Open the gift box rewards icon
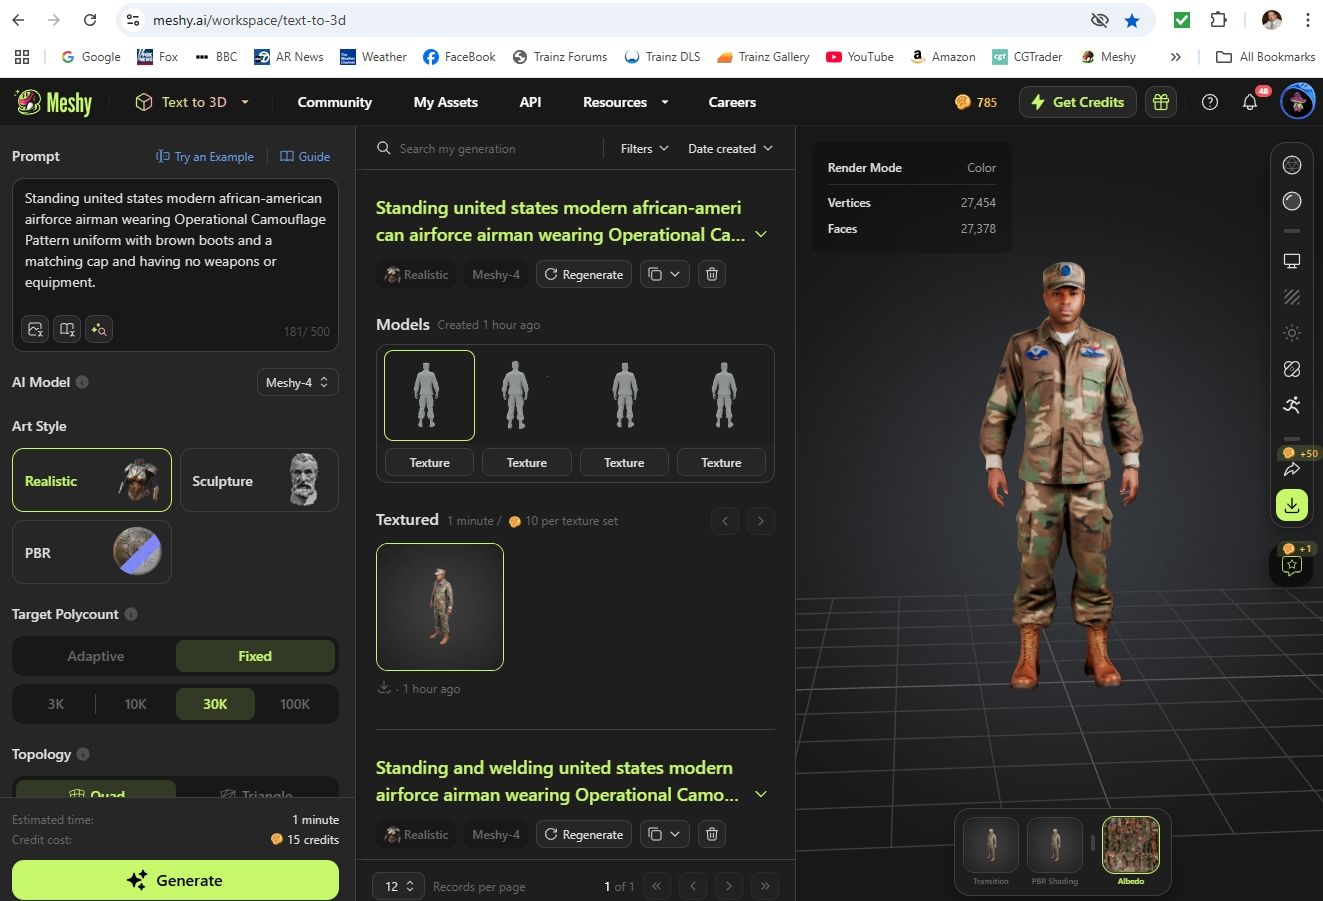Viewport: 1323px width, 901px height. click(x=1160, y=102)
